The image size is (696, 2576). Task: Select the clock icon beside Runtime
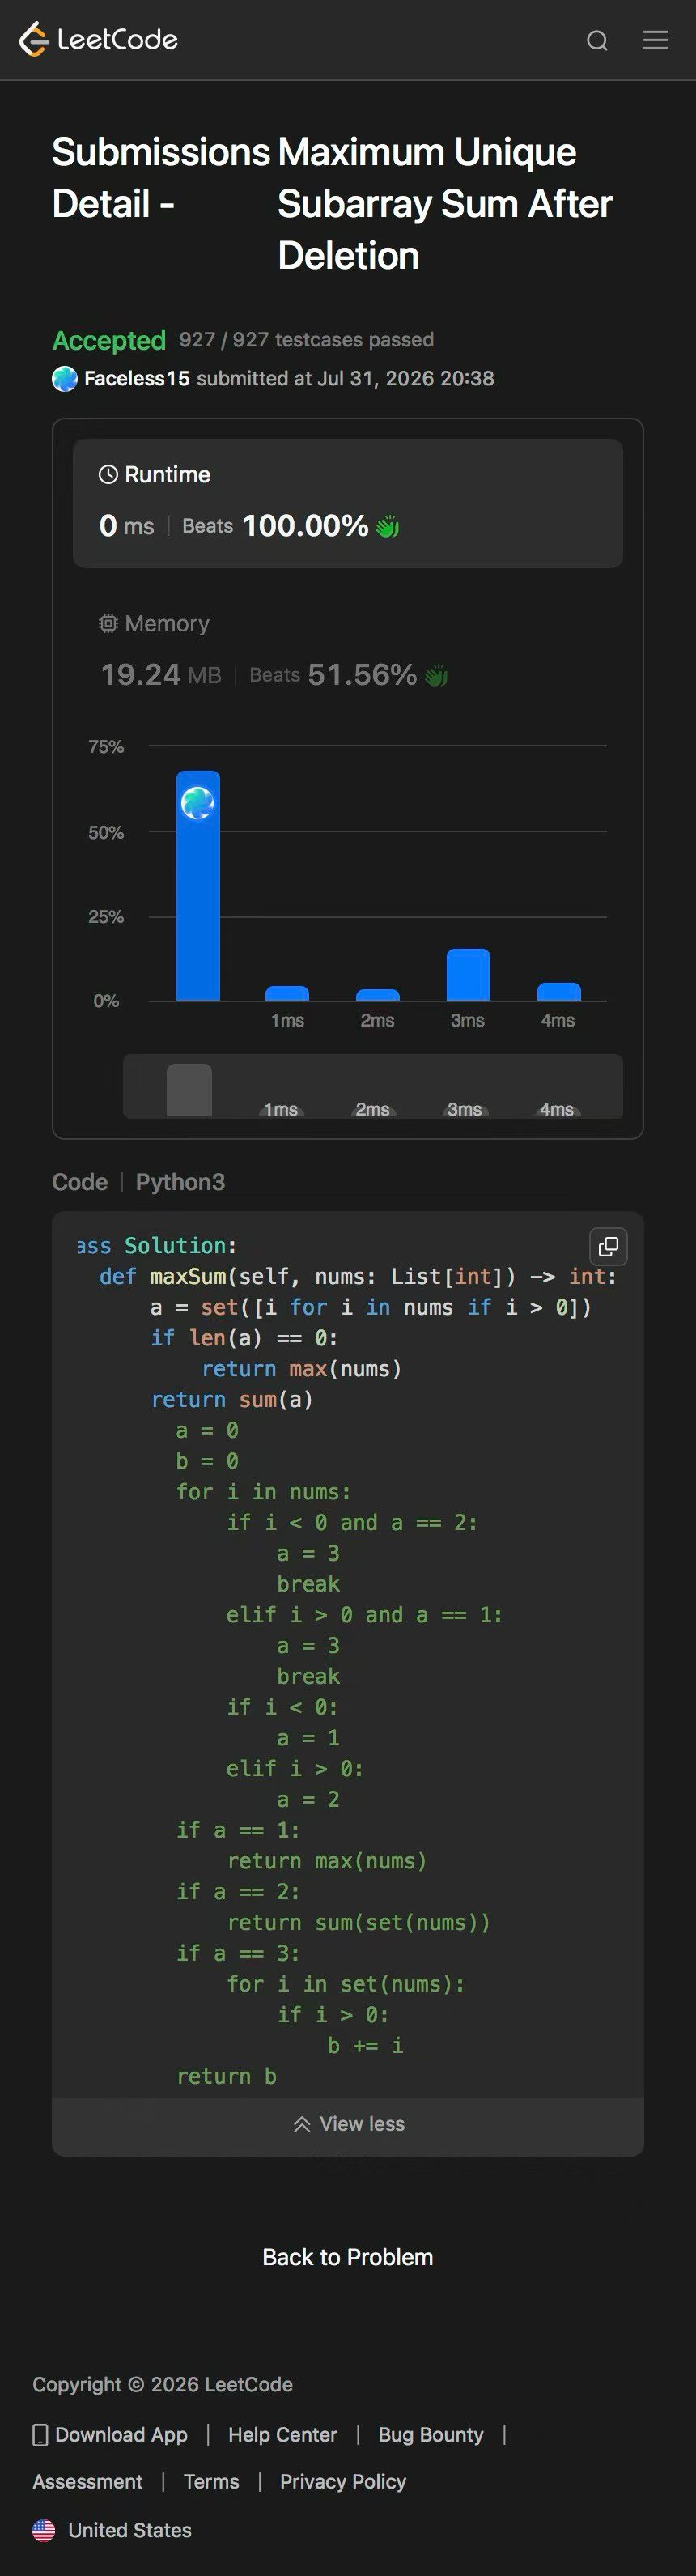tap(108, 475)
